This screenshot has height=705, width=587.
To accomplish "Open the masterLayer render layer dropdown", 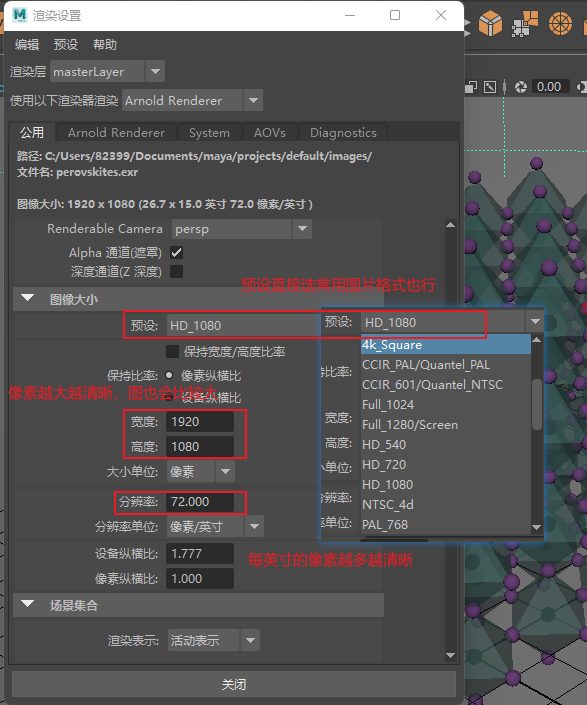I will [107, 71].
